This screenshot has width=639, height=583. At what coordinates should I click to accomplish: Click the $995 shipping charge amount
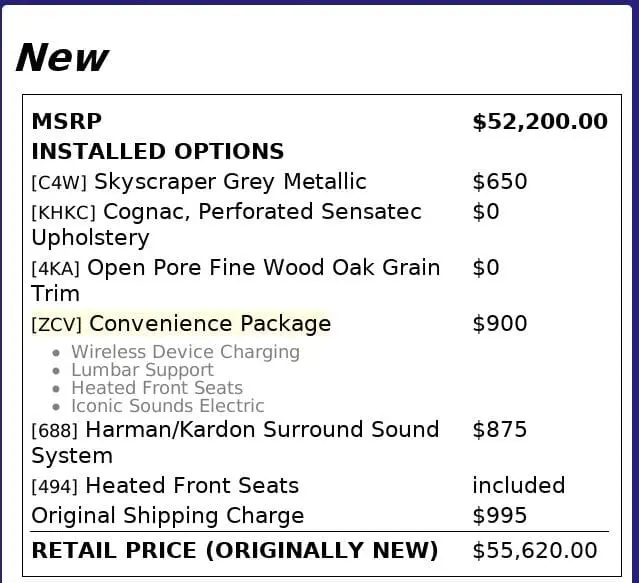[x=499, y=516]
